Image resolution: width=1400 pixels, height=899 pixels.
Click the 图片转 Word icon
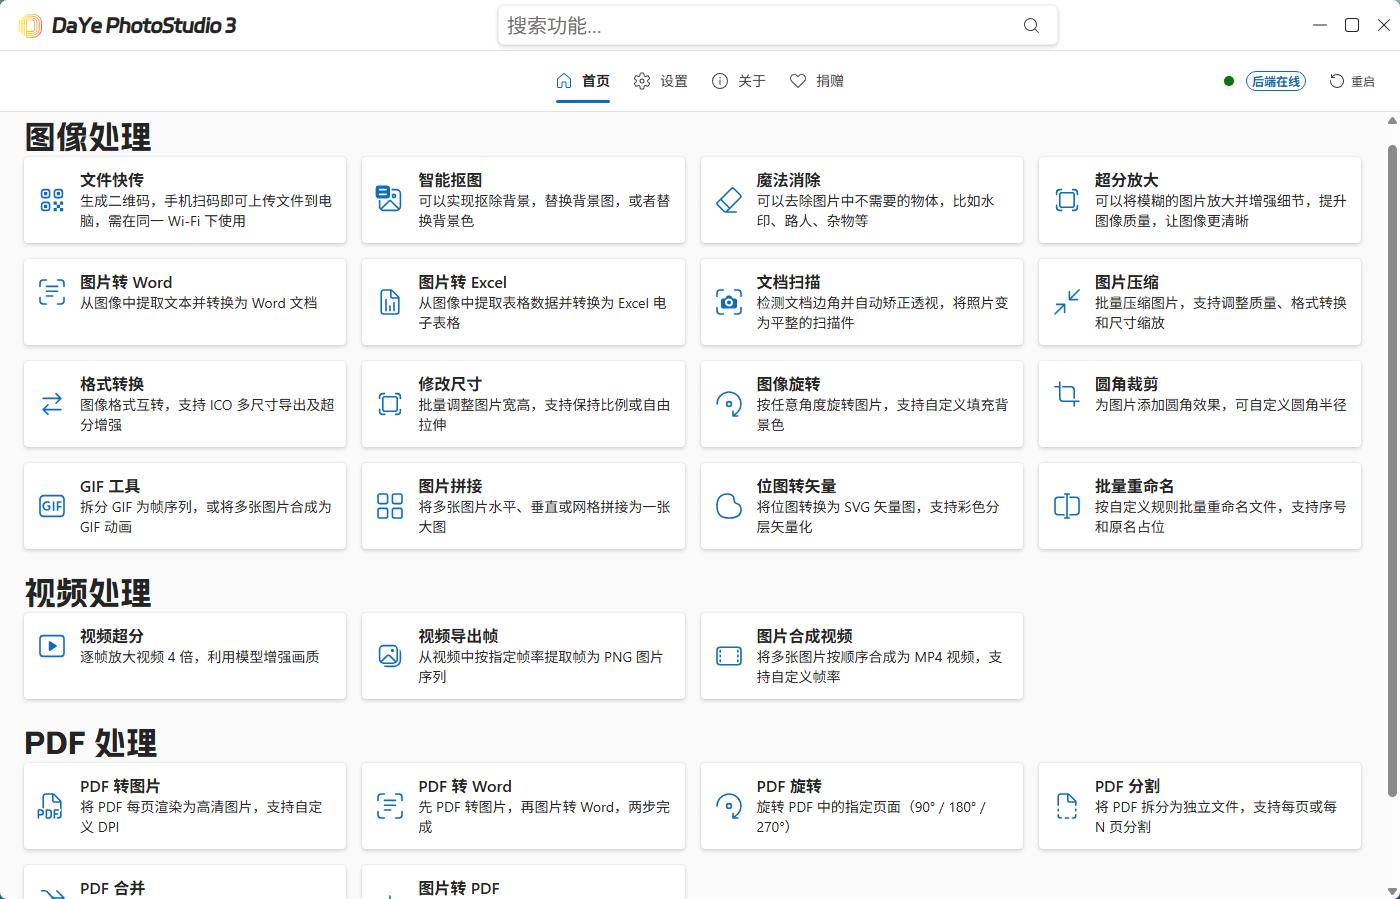(x=52, y=292)
